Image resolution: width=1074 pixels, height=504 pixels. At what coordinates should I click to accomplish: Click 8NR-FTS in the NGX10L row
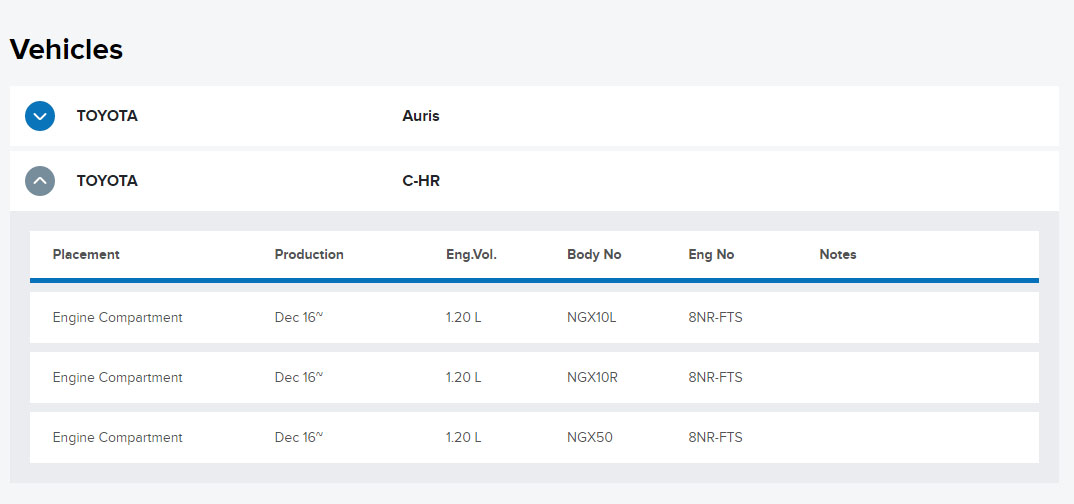[715, 318]
